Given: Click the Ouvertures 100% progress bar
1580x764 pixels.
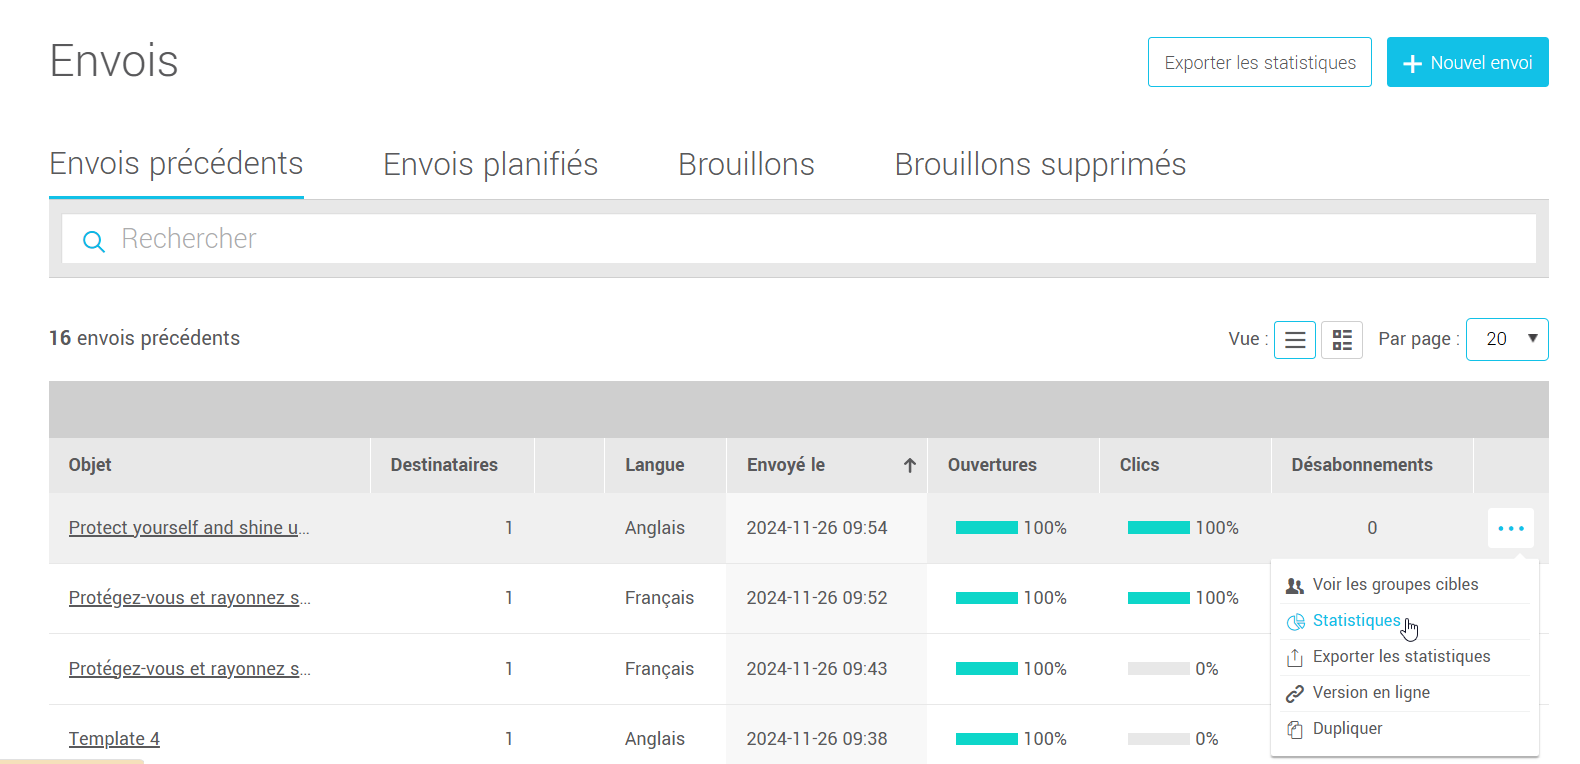Looking at the screenshot, I should coord(988,527).
